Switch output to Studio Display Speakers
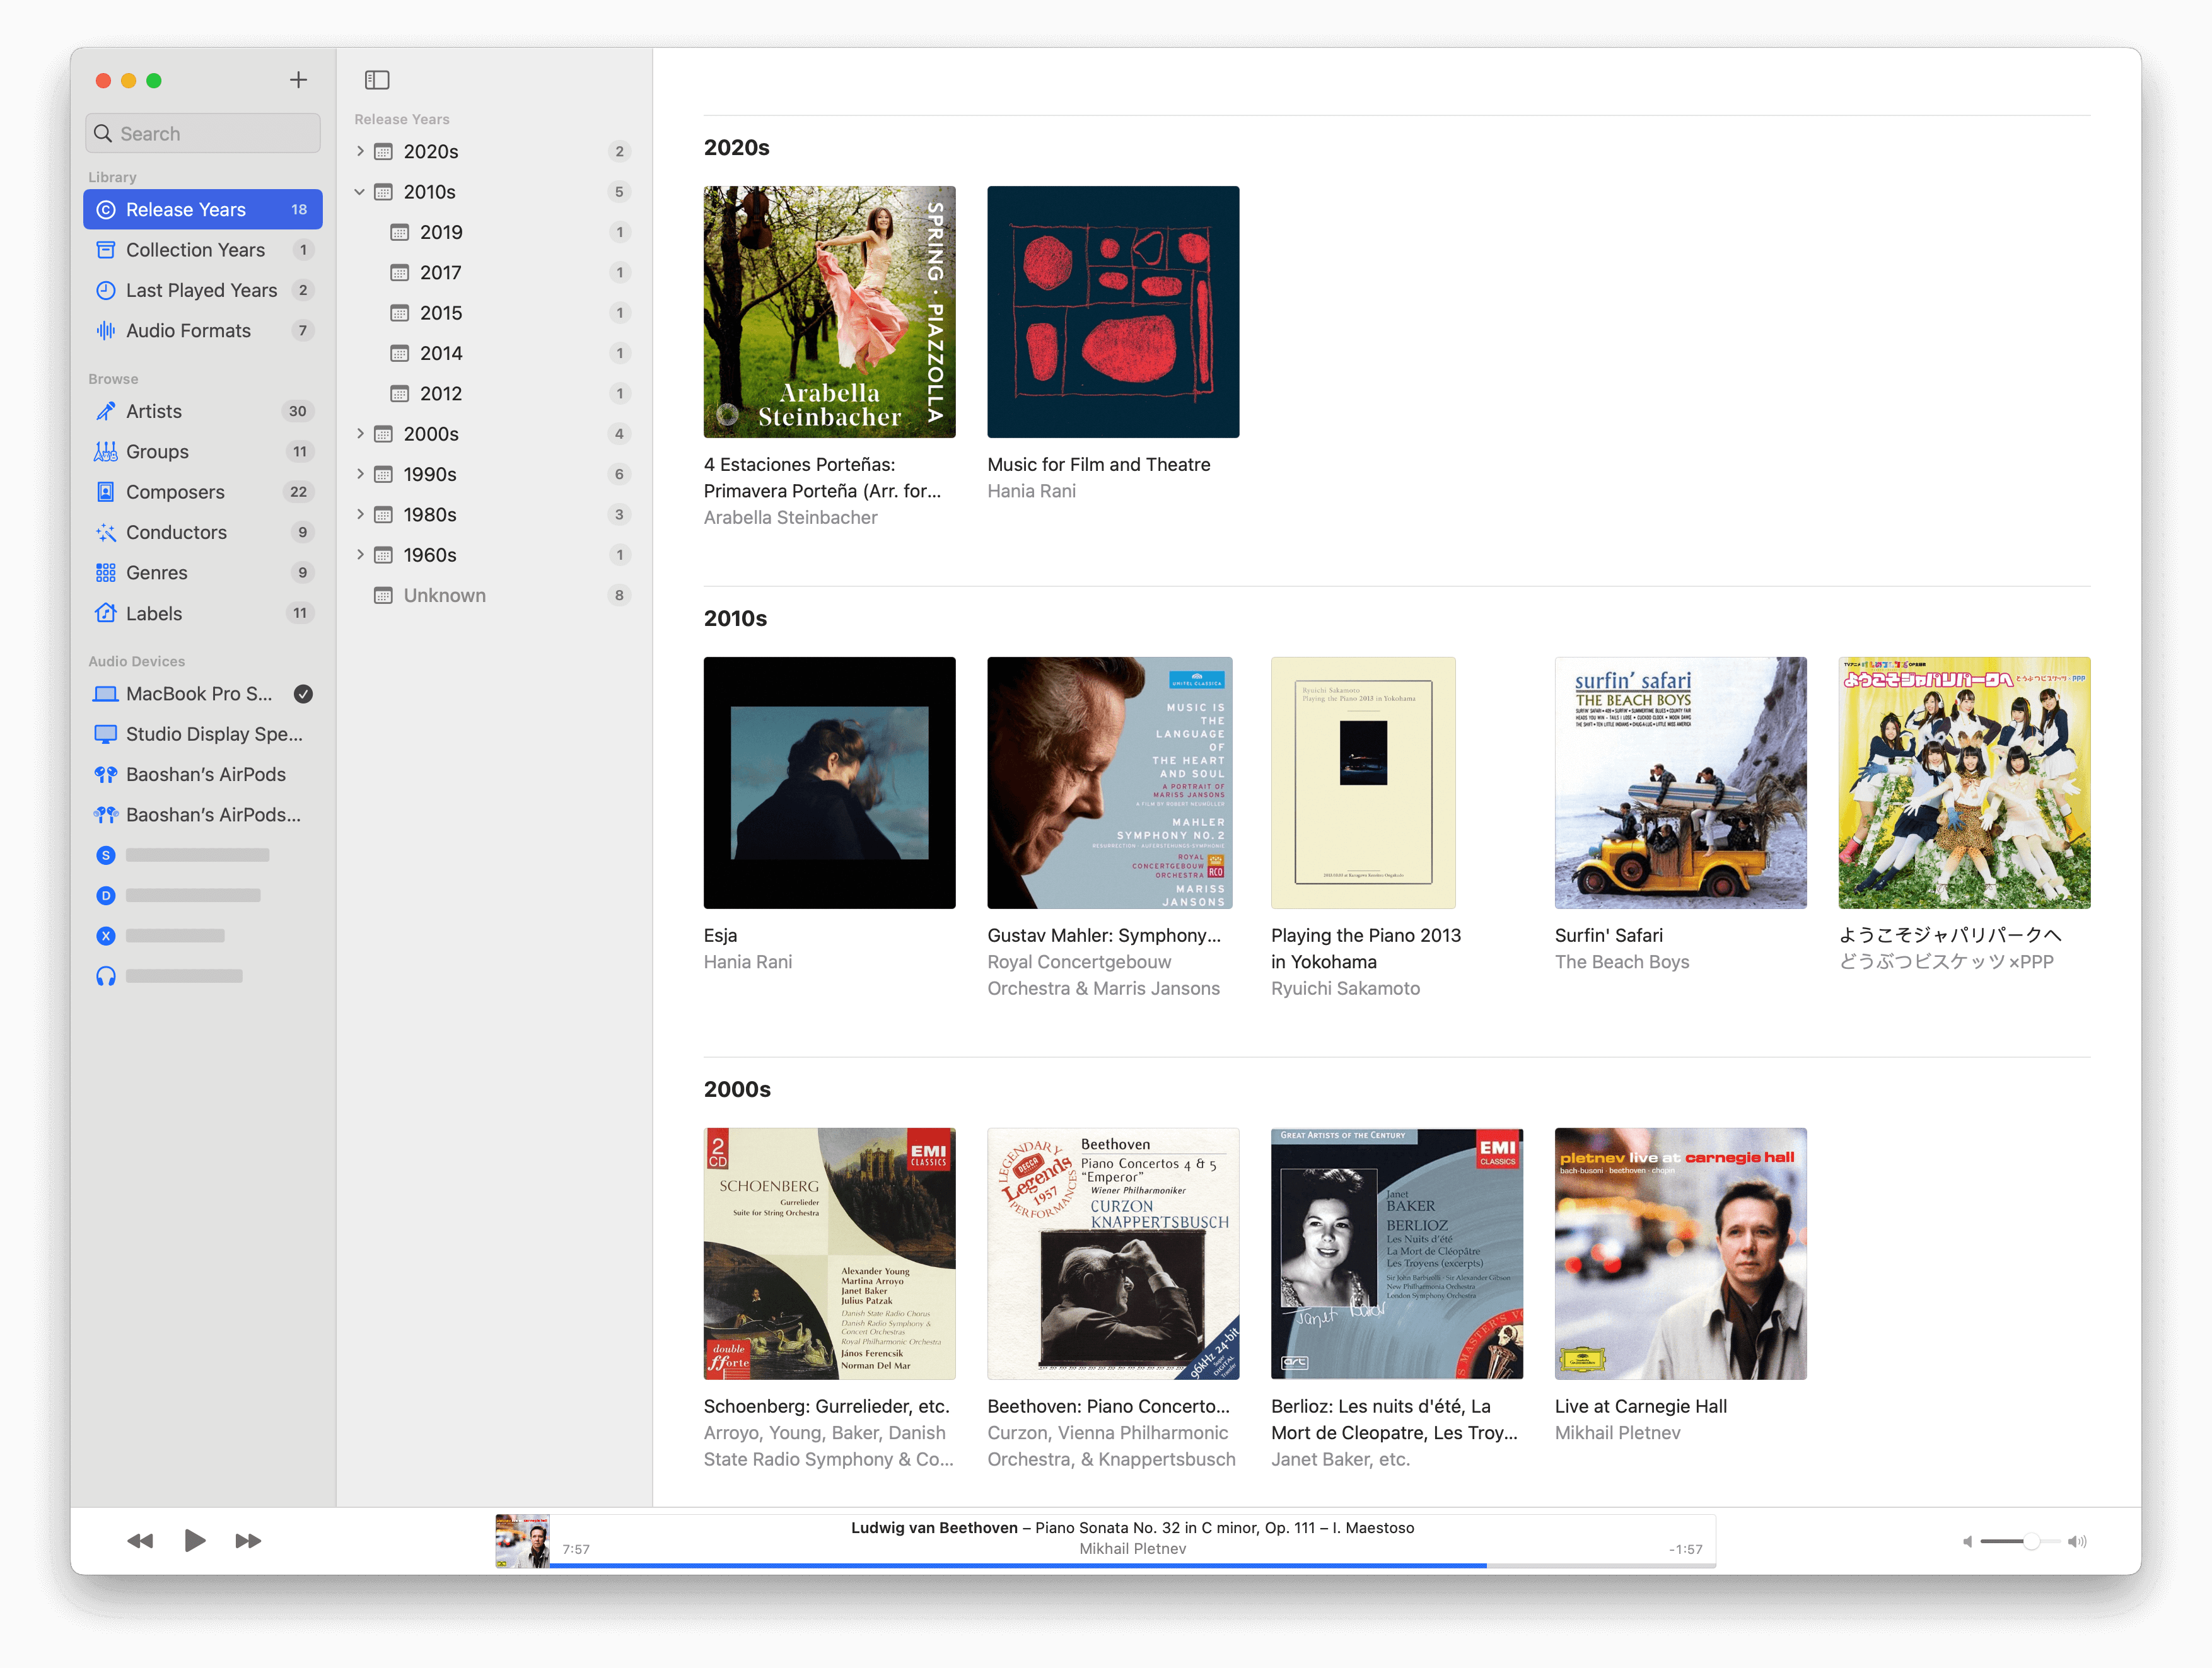The height and width of the screenshot is (1668, 2212). coord(213,734)
